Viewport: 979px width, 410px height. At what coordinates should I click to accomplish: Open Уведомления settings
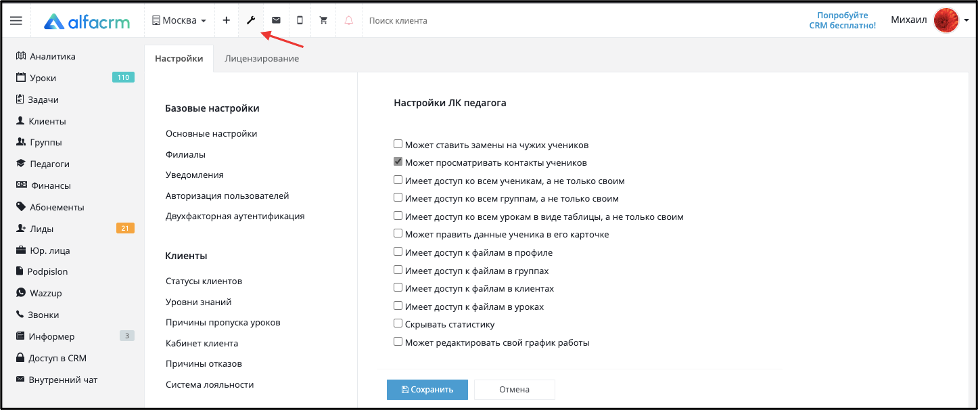coord(194,175)
